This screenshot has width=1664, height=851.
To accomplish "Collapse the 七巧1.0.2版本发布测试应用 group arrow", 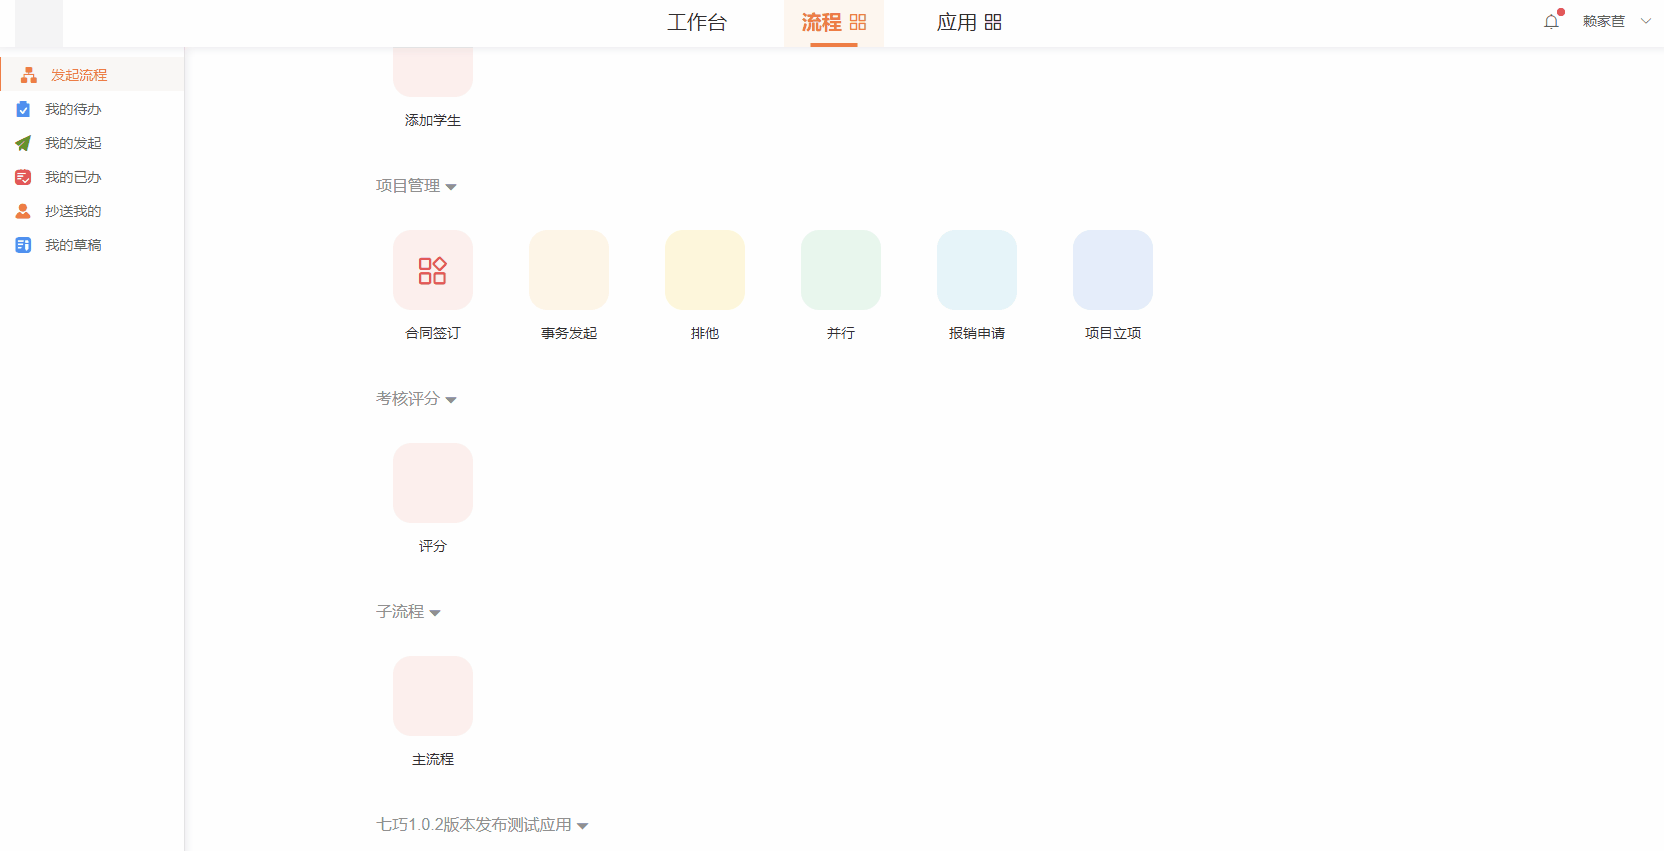I will (x=583, y=826).
